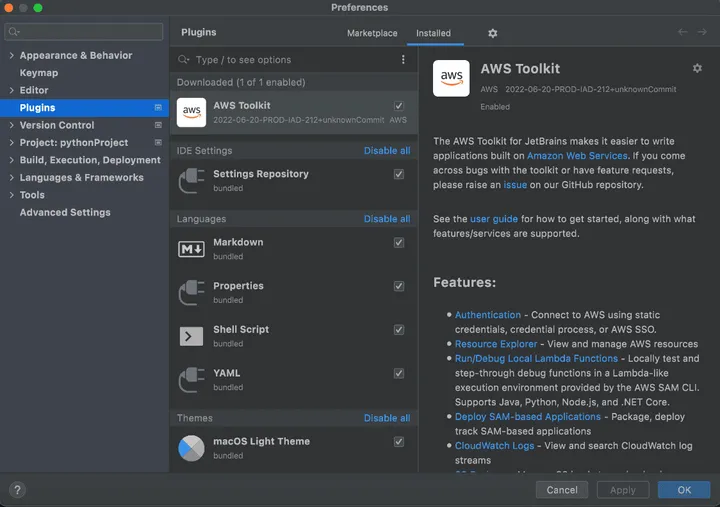
Task: Switch to the Marketplace tab
Action: pyautogui.click(x=372, y=33)
